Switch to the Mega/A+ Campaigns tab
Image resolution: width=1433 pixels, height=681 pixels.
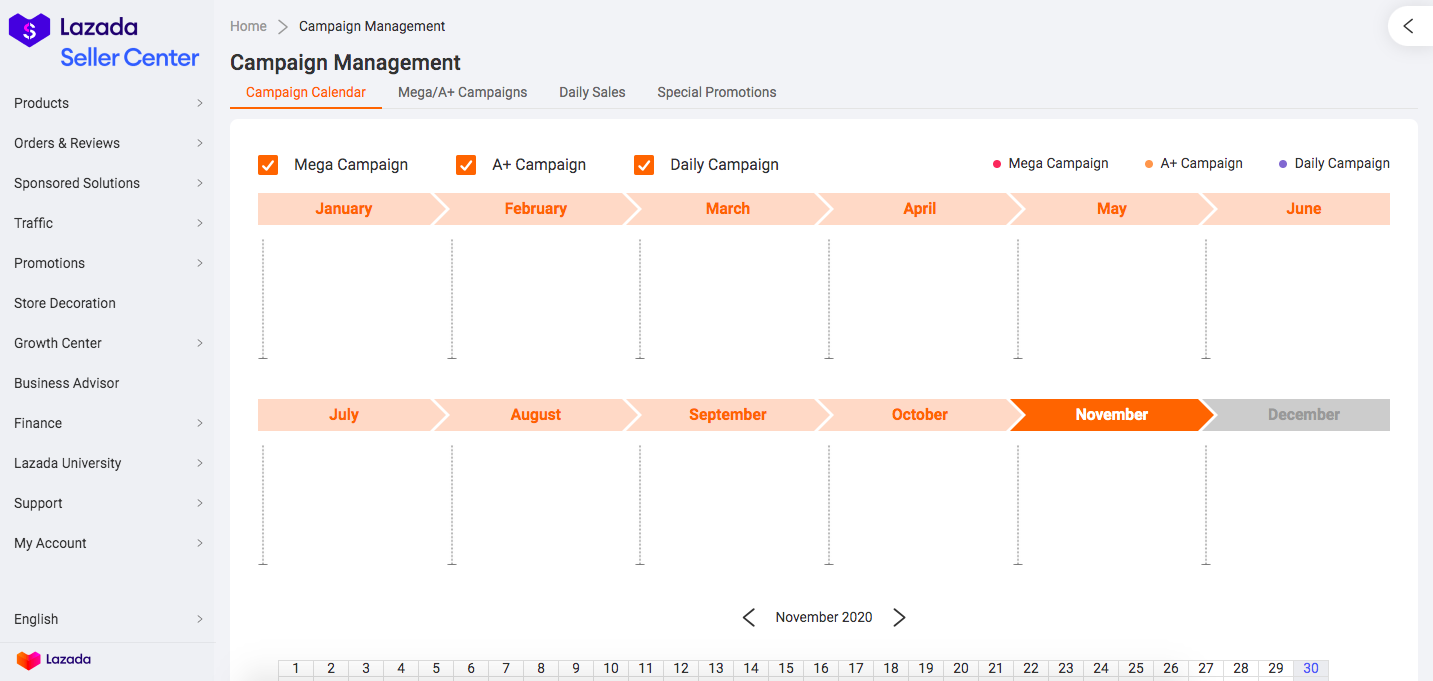click(462, 92)
